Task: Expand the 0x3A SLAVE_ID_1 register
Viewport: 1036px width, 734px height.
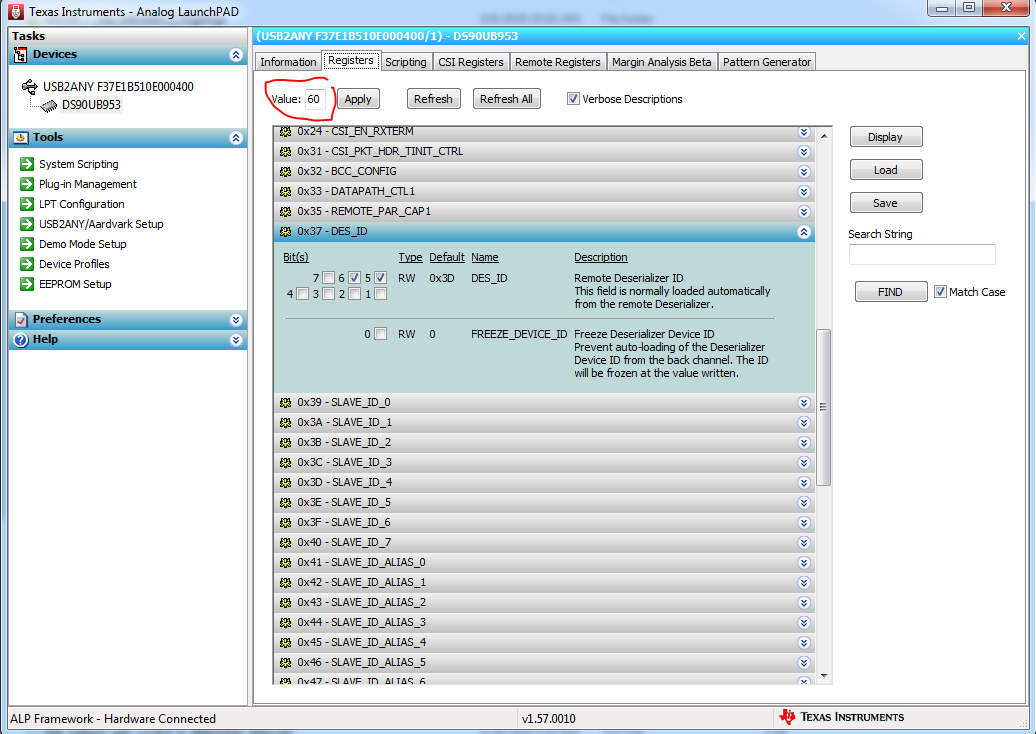Action: 804,423
